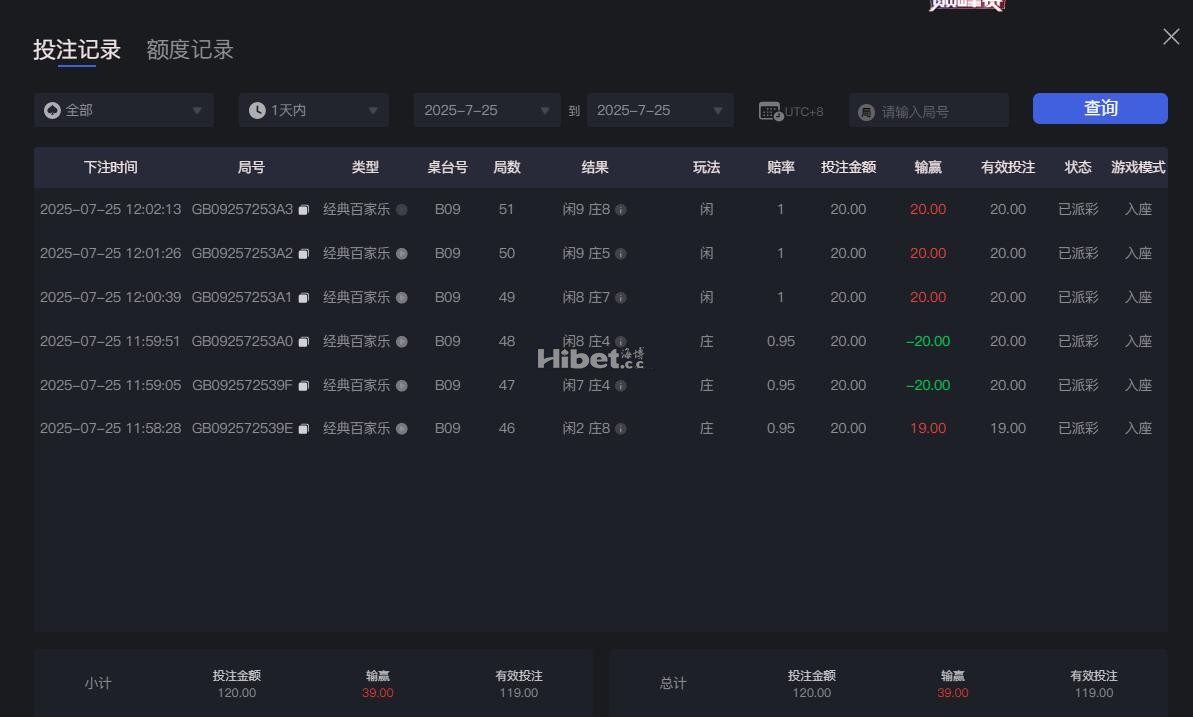The width and height of the screenshot is (1193, 717).
Task: Play video replay for round 48
Action: pyautogui.click(x=402, y=342)
